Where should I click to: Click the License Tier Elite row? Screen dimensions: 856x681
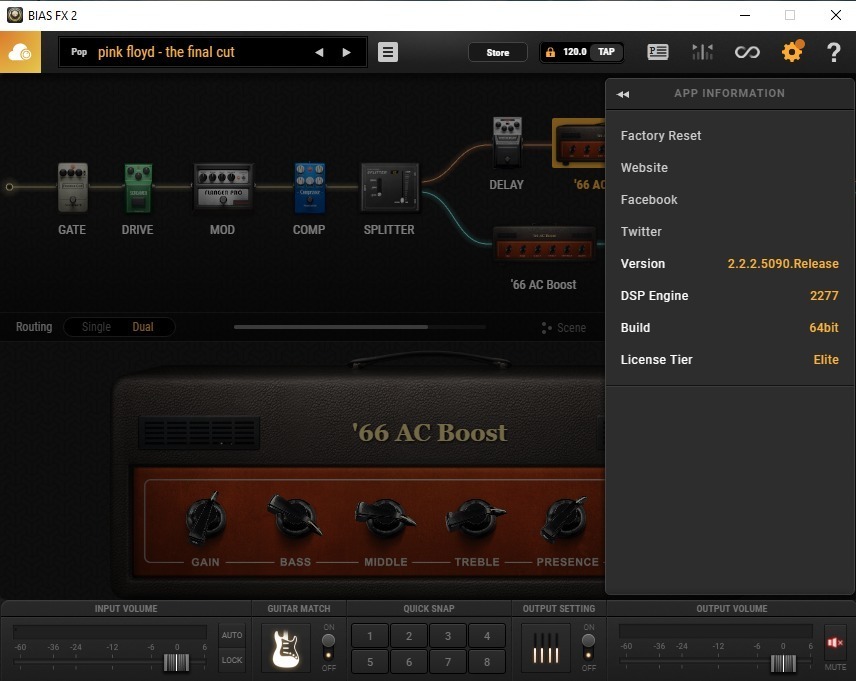pos(729,360)
